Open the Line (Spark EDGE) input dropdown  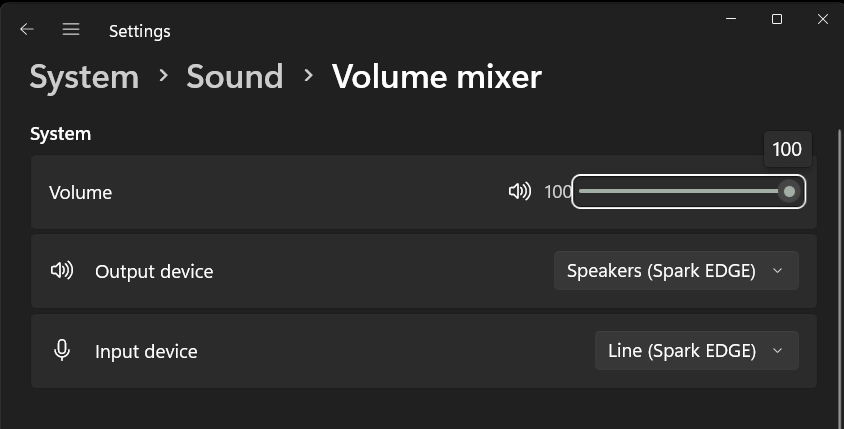[x=697, y=350]
